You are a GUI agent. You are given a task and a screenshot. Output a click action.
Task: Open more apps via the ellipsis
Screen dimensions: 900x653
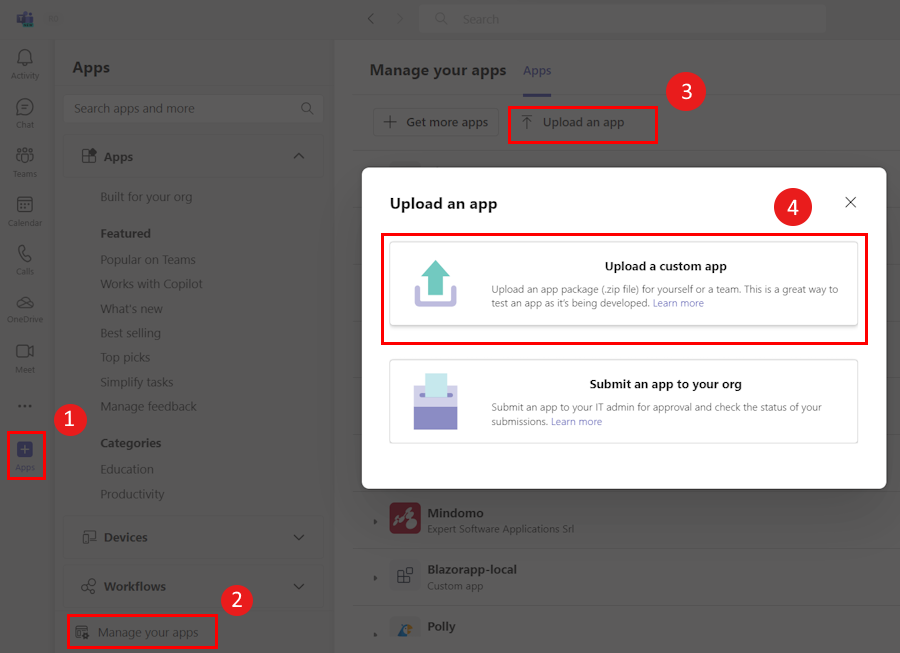[x=24, y=405]
